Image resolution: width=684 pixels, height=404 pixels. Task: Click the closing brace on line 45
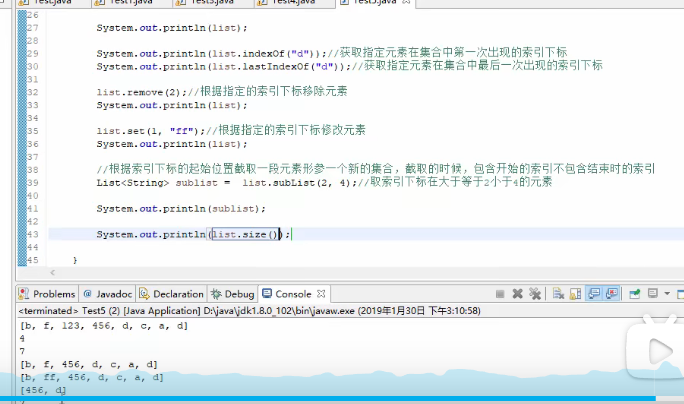(75, 260)
